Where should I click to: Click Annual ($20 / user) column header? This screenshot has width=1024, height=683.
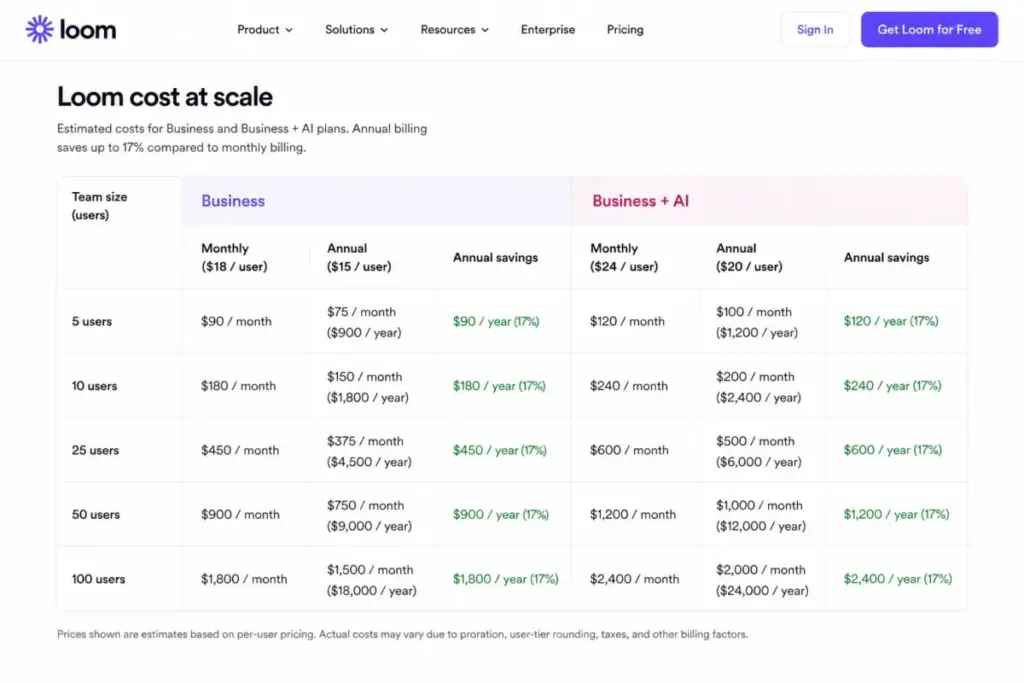[749, 257]
